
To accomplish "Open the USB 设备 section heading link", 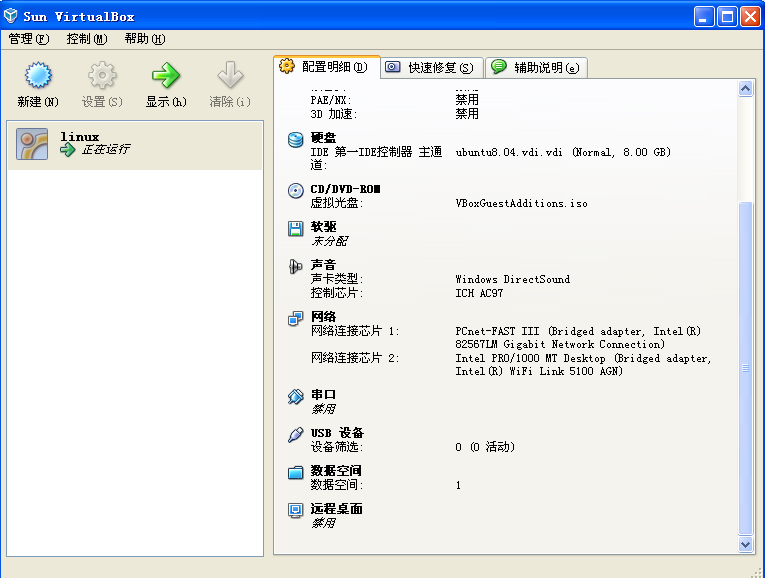I will 337,433.
